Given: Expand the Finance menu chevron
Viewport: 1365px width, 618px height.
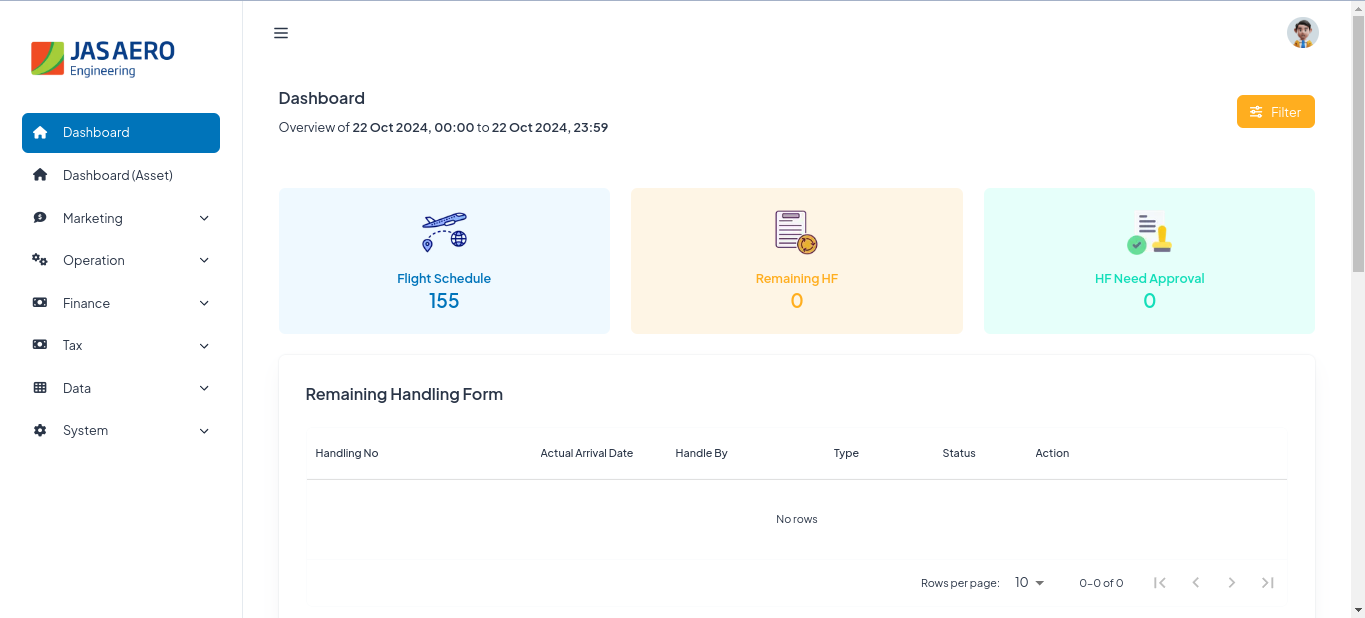Looking at the screenshot, I should pos(204,303).
